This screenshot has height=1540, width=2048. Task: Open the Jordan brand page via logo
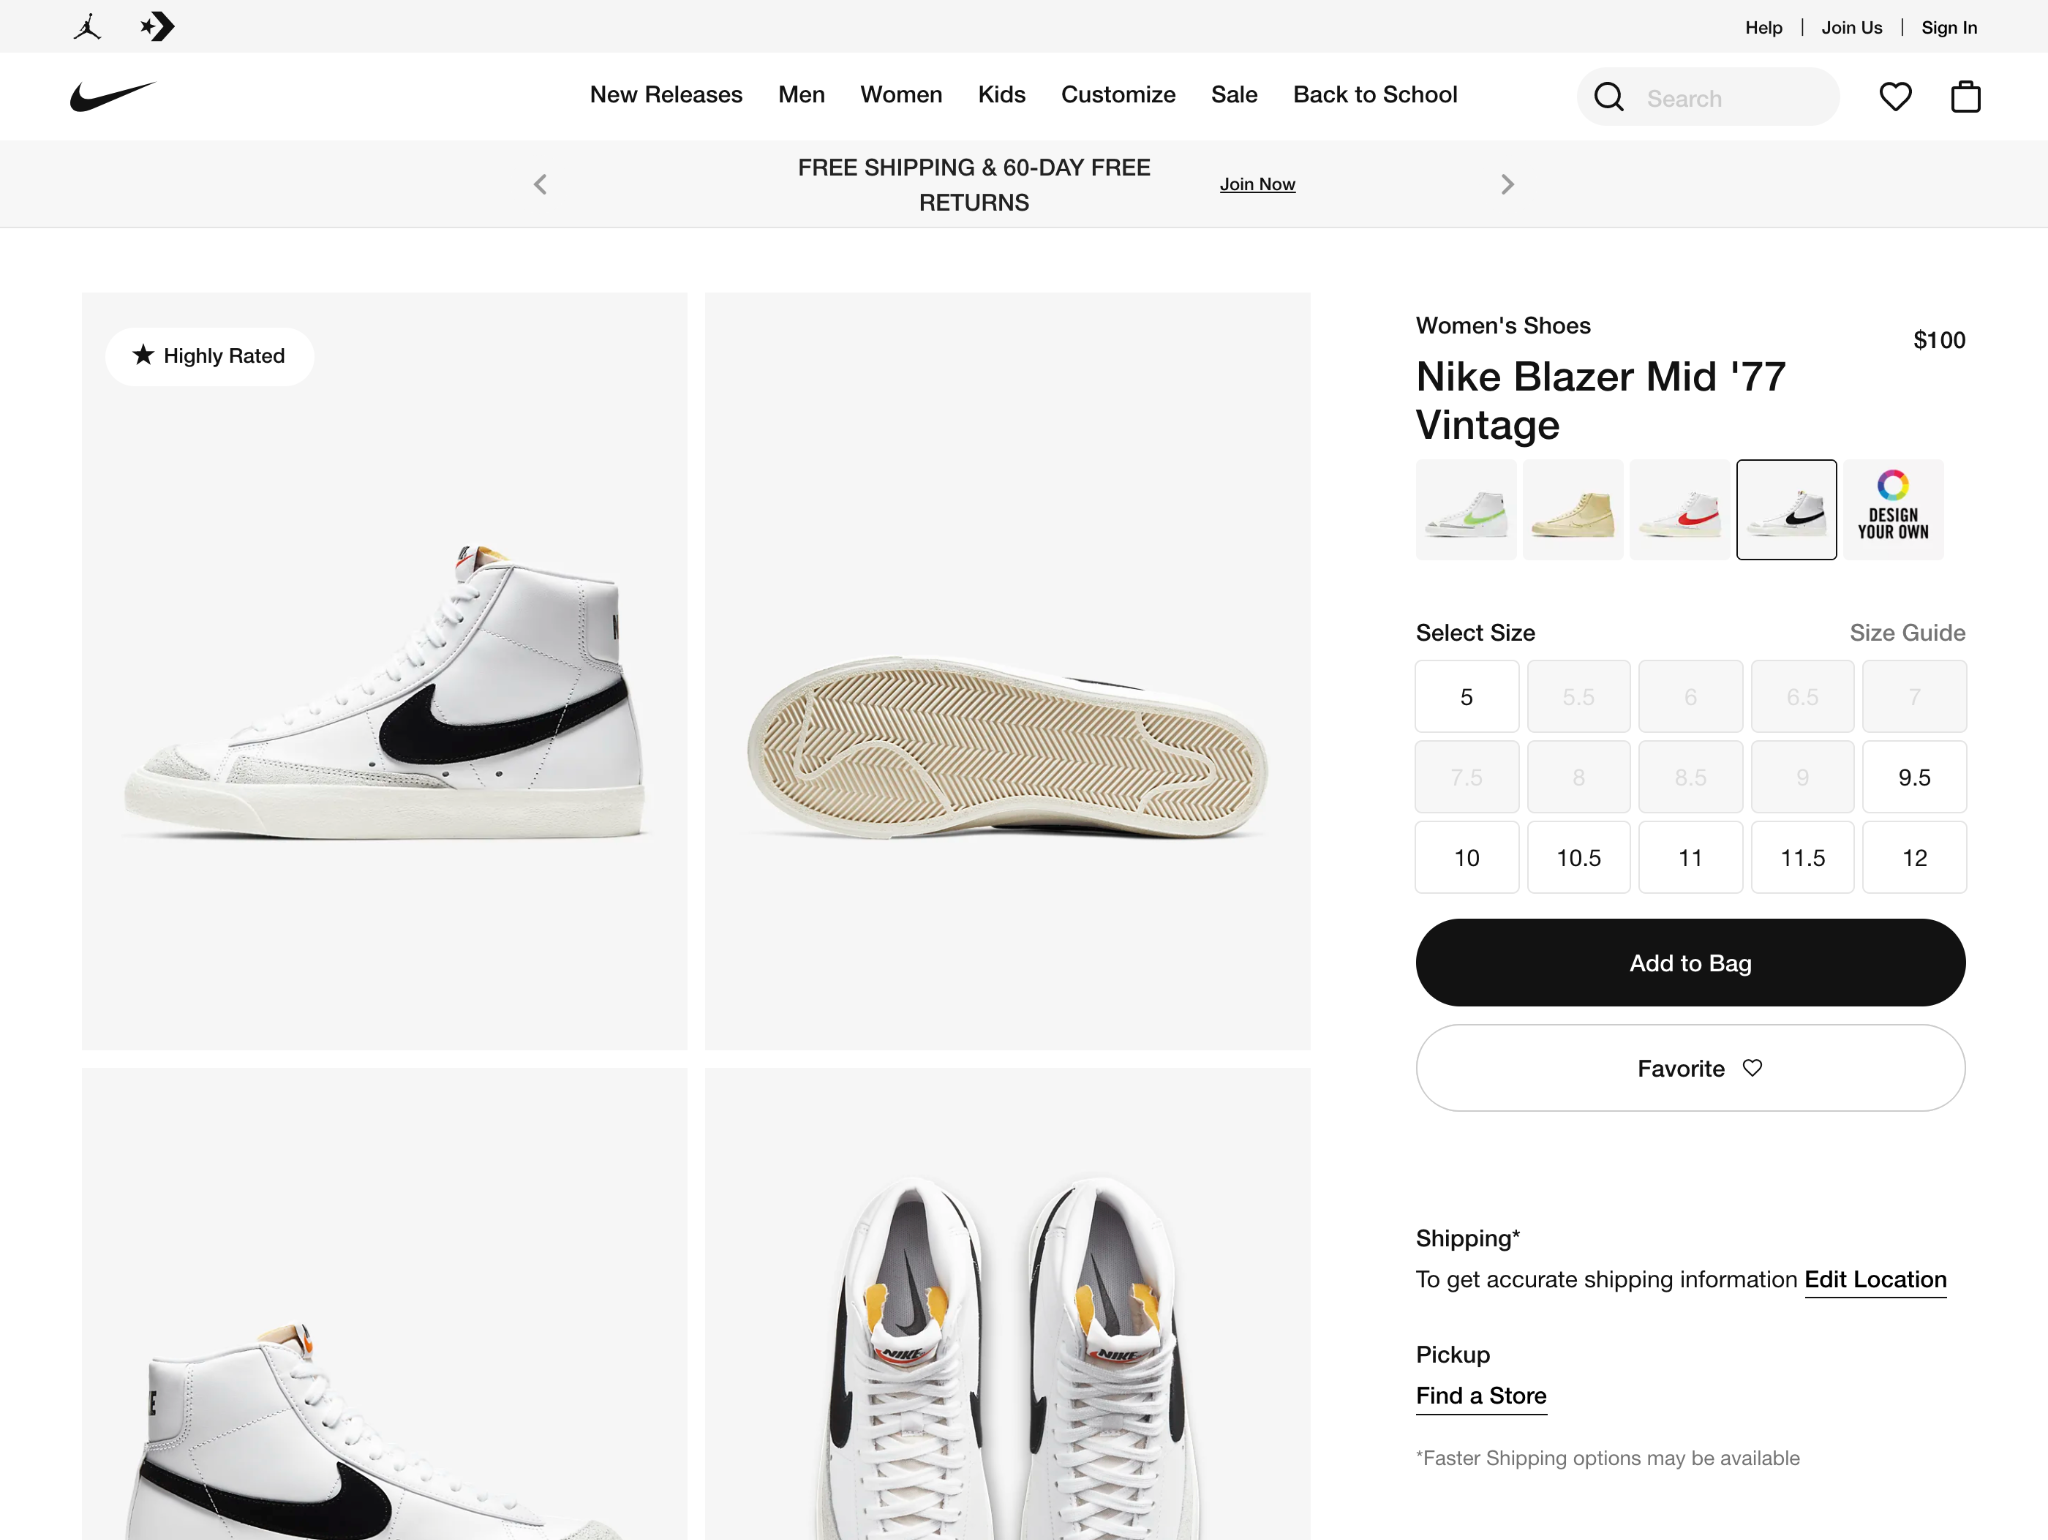(x=89, y=26)
